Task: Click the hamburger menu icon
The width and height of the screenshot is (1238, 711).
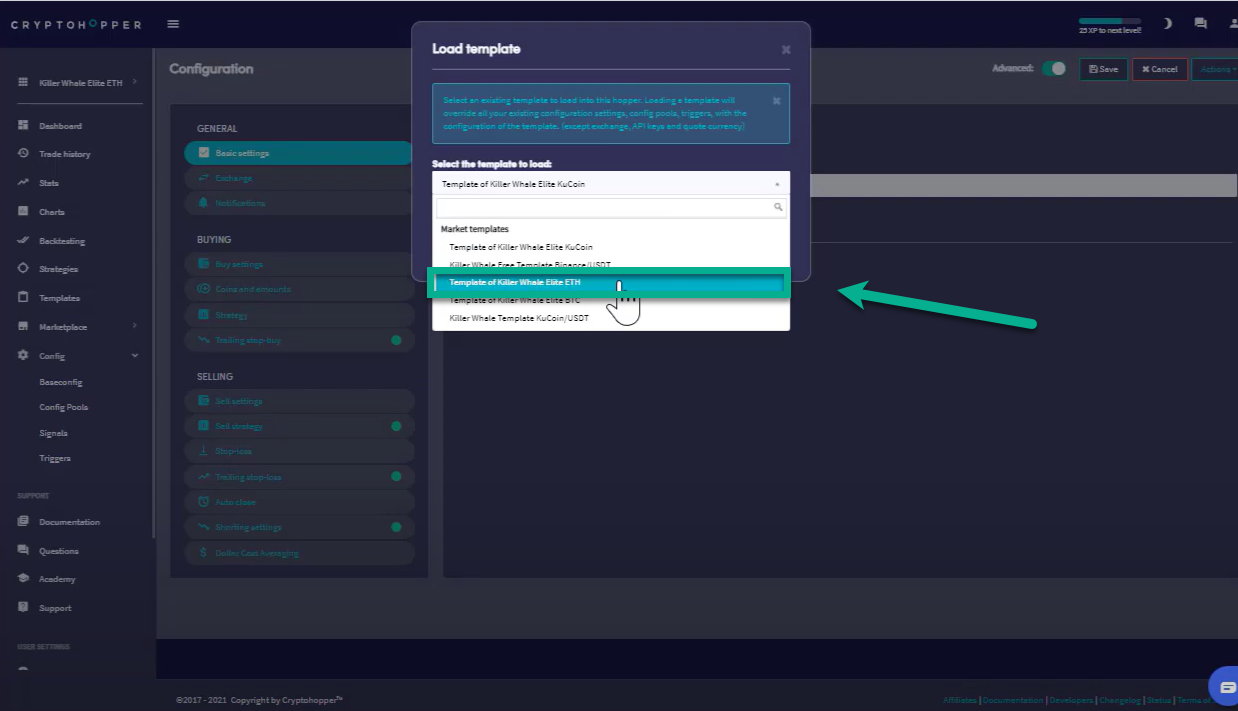Action: coord(174,24)
